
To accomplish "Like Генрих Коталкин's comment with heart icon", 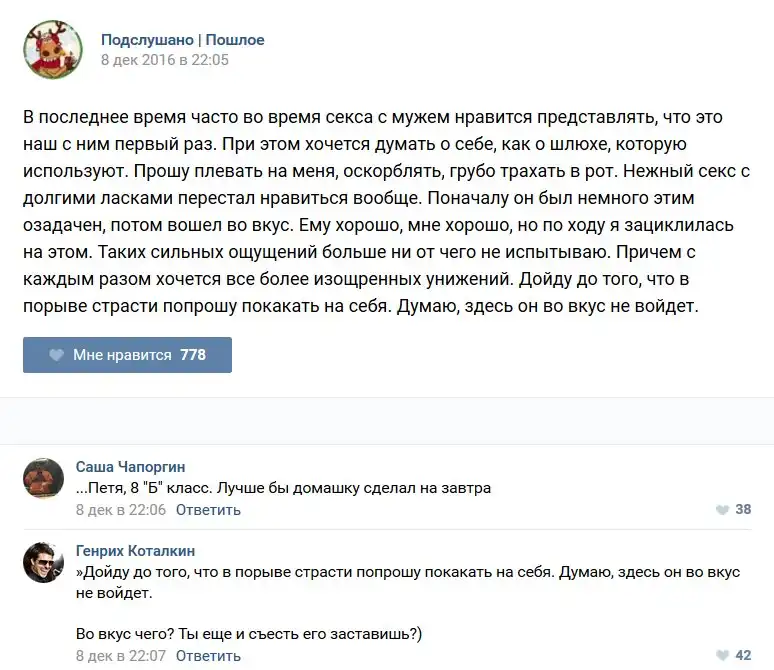I will pos(722,656).
